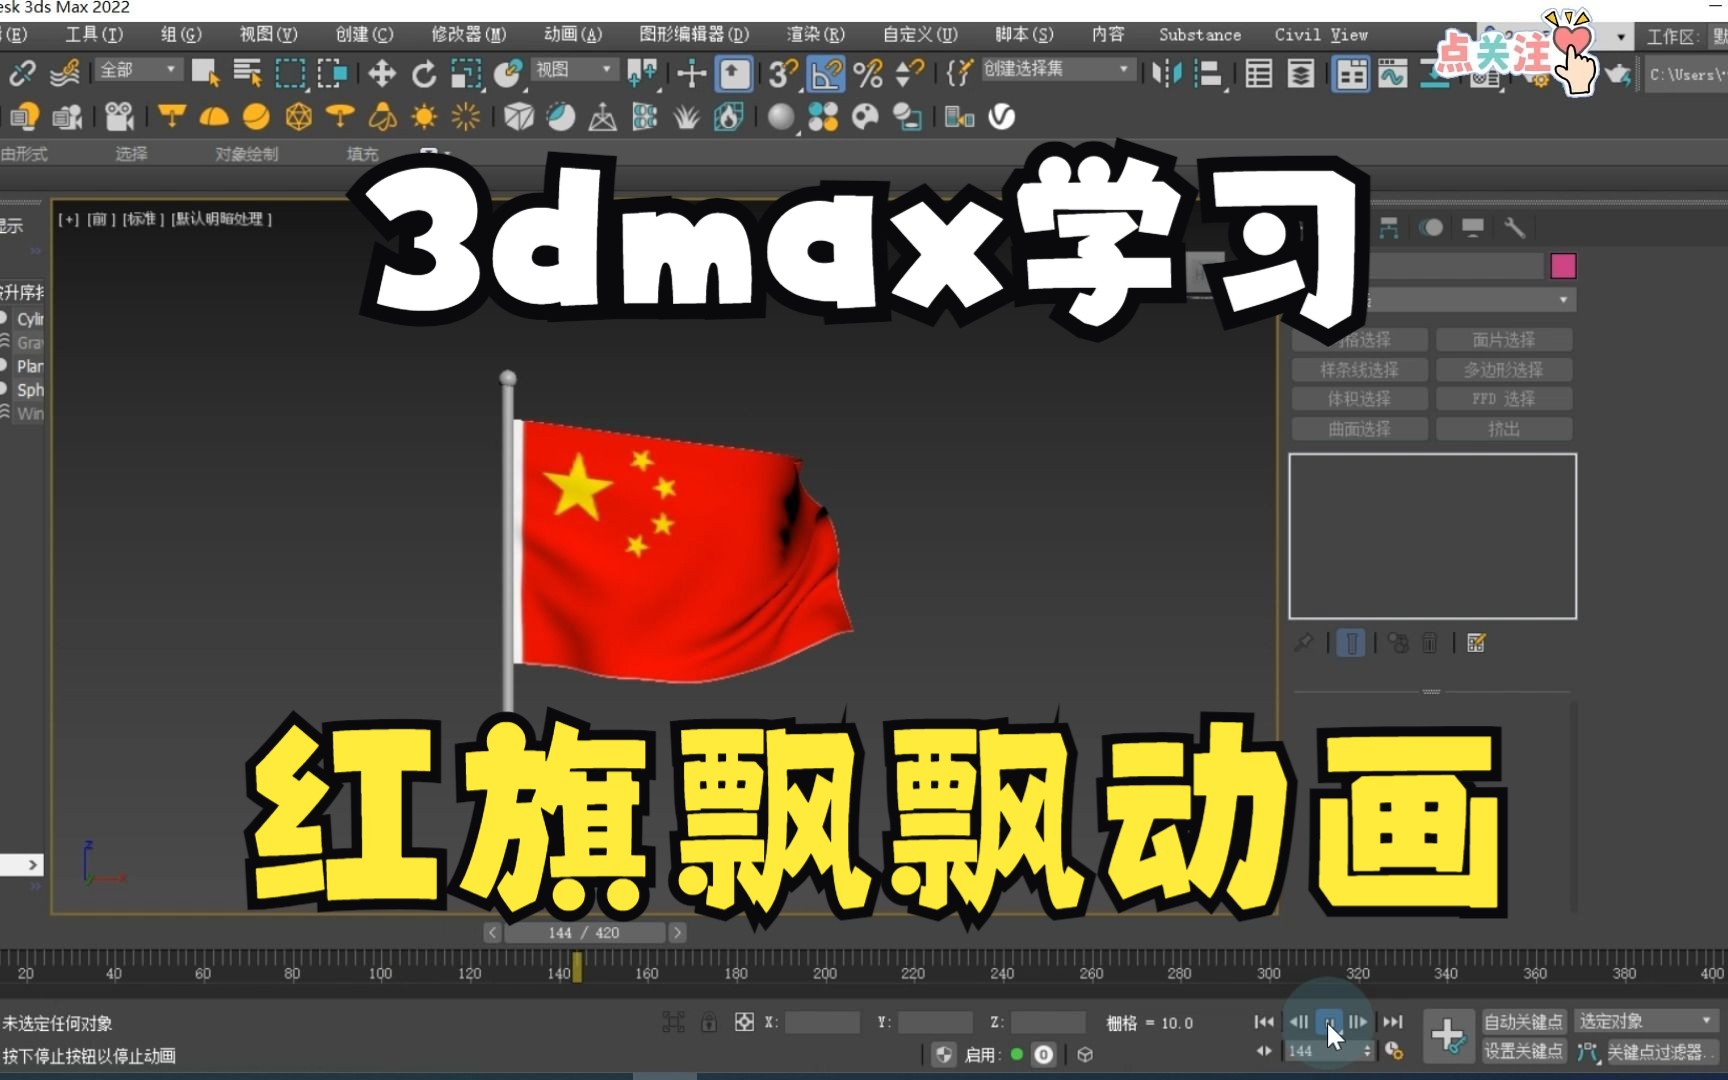Enable 自动关键点 auto key mode
This screenshot has width=1728, height=1080.
click(x=1523, y=1021)
